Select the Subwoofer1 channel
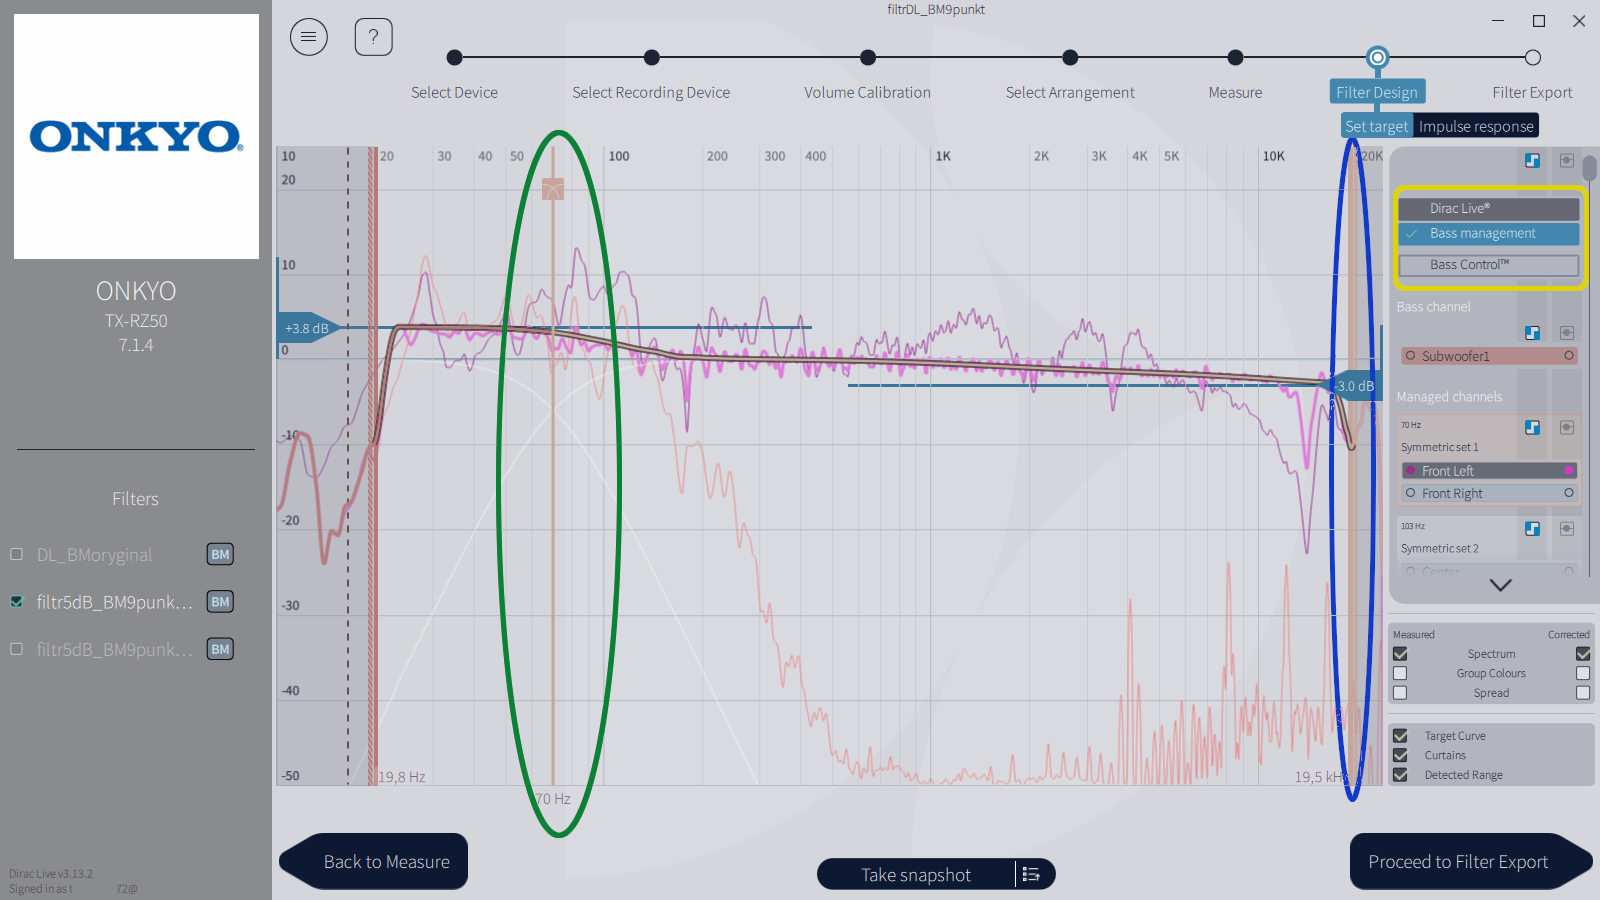This screenshot has height=900, width=1600. (x=1489, y=356)
